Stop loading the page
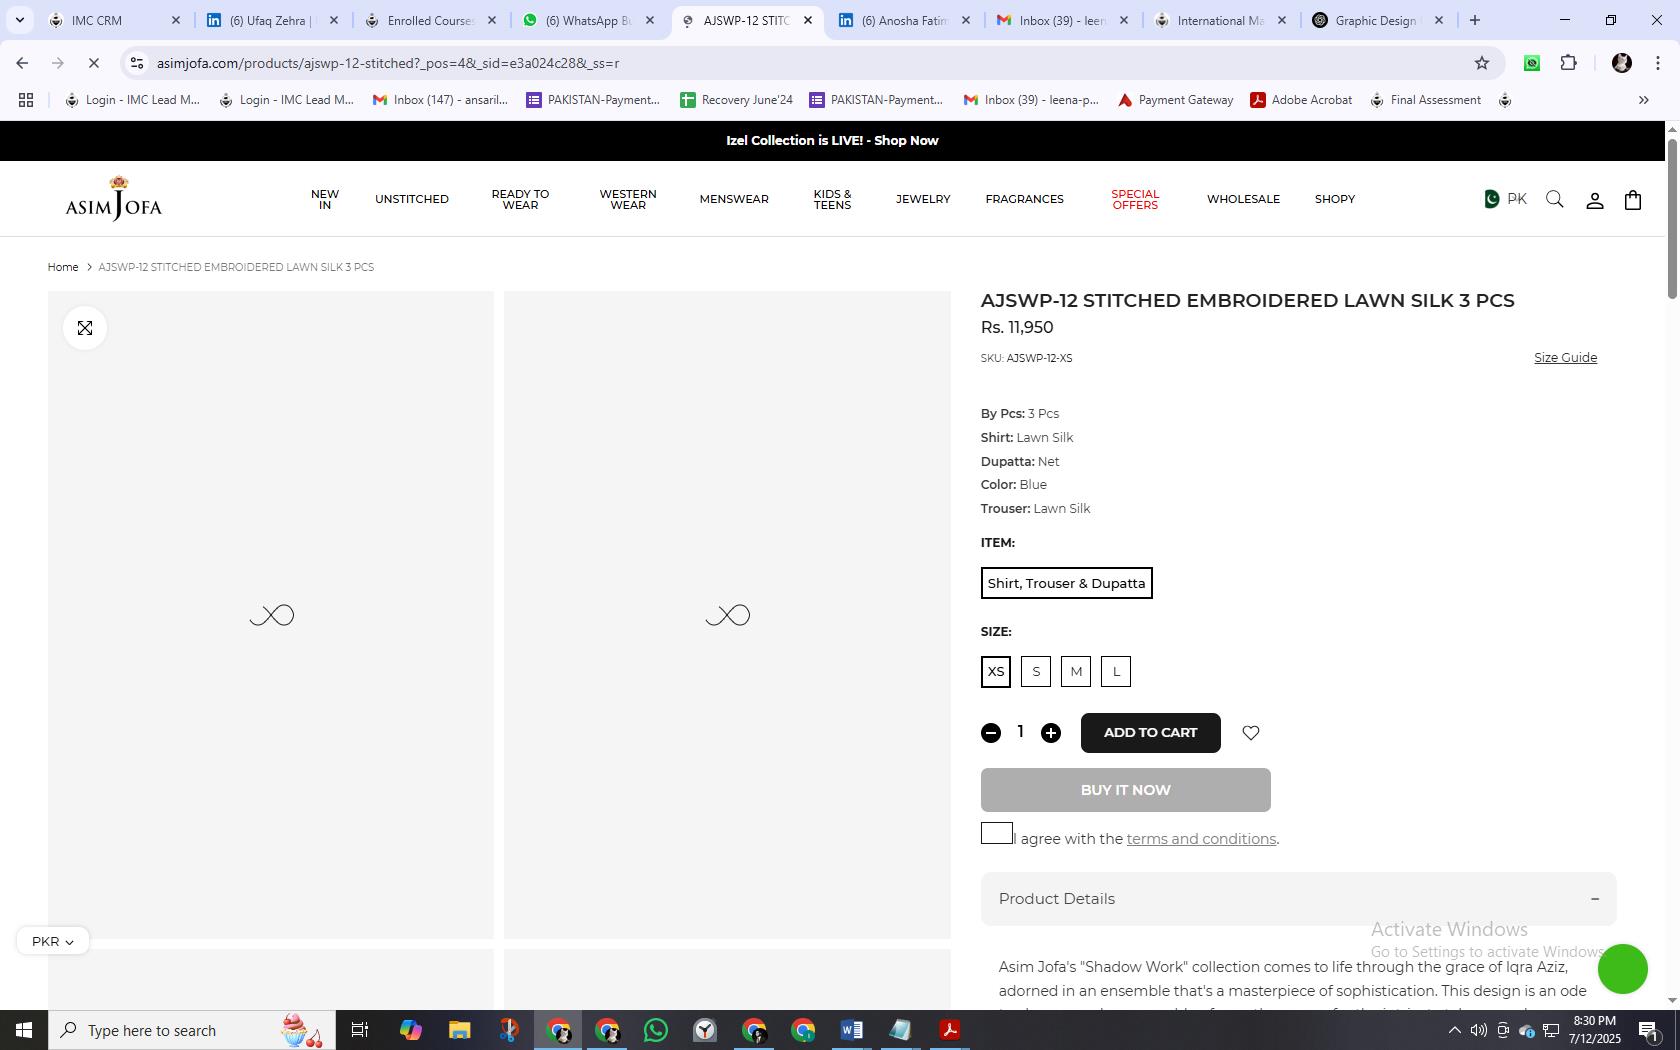Screen dimensions: 1680x1050 coord(93,63)
